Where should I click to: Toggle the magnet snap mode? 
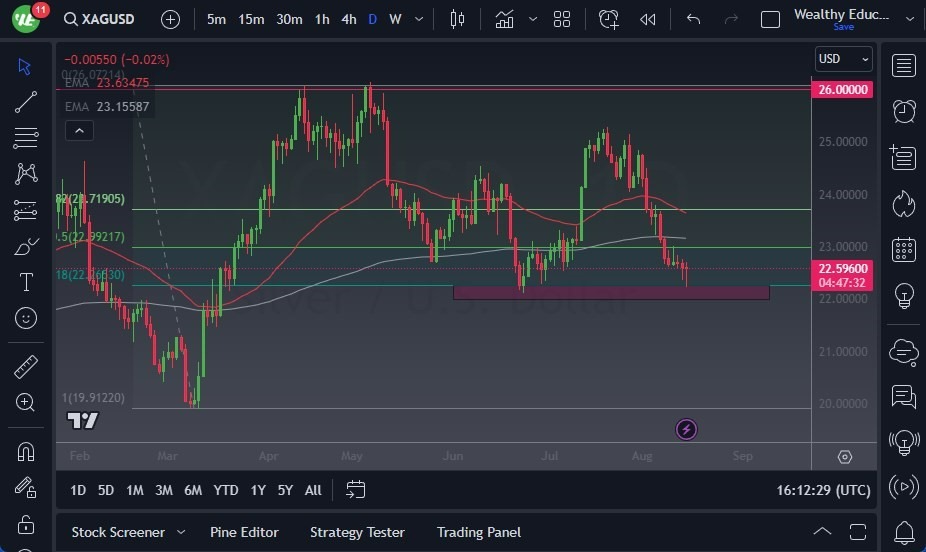click(26, 451)
